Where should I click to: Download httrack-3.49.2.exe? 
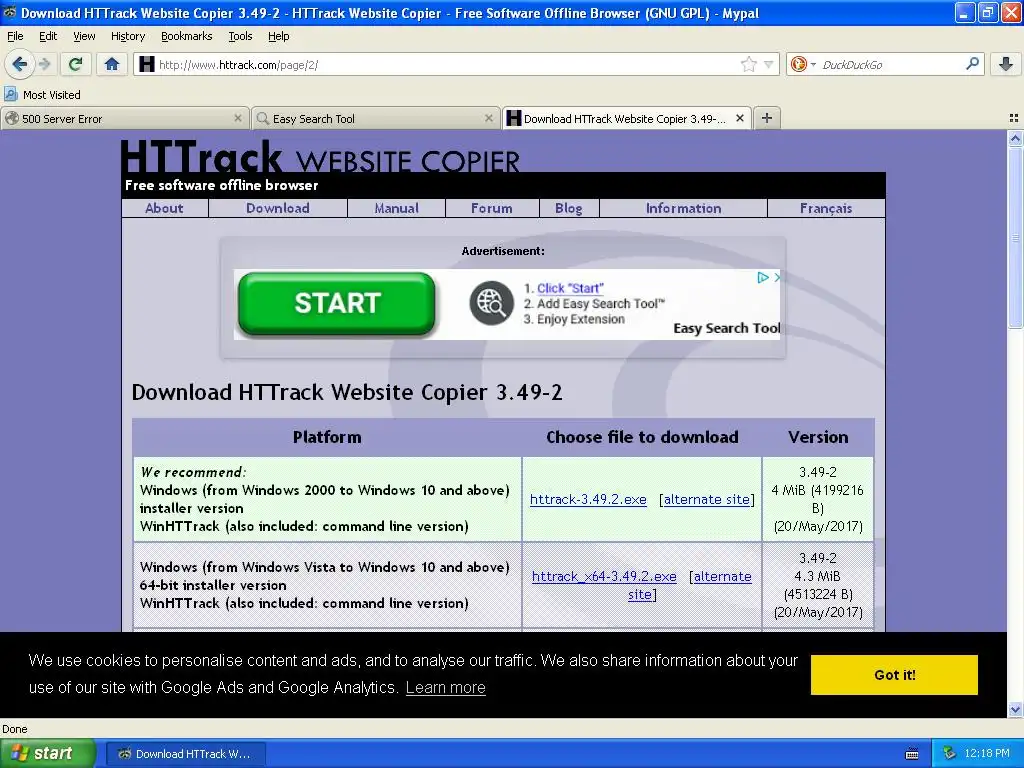[588, 500]
